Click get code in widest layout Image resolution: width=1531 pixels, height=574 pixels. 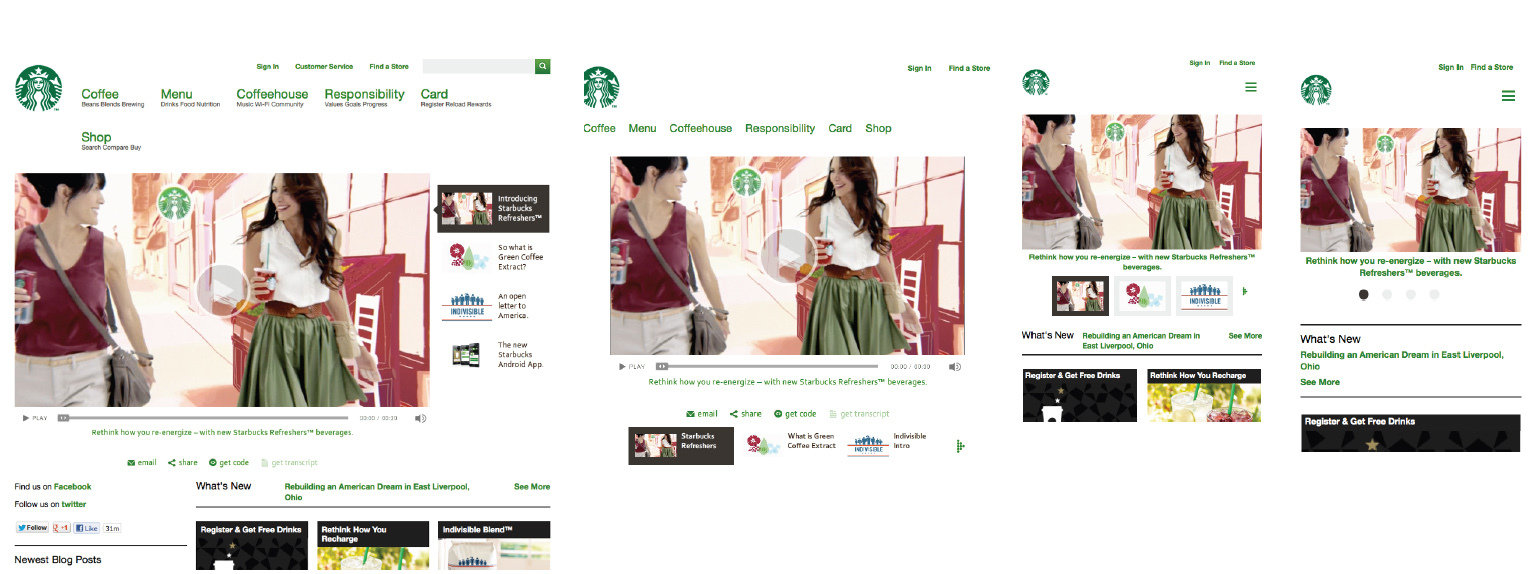(229, 462)
